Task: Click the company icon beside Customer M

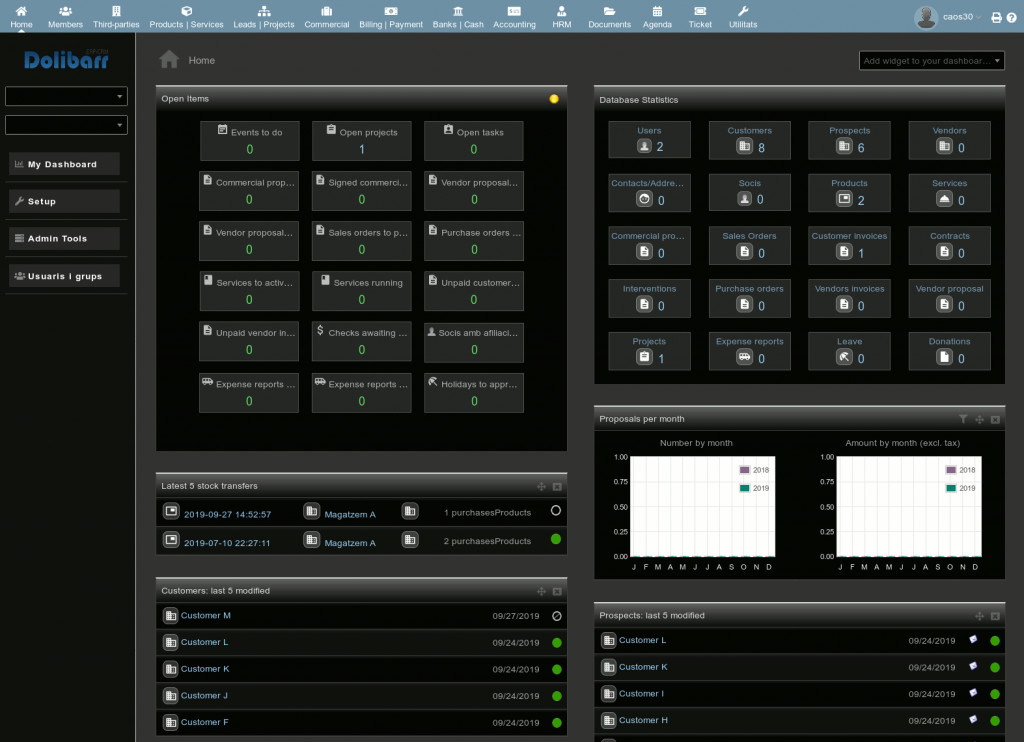Action: pyautogui.click(x=170, y=615)
